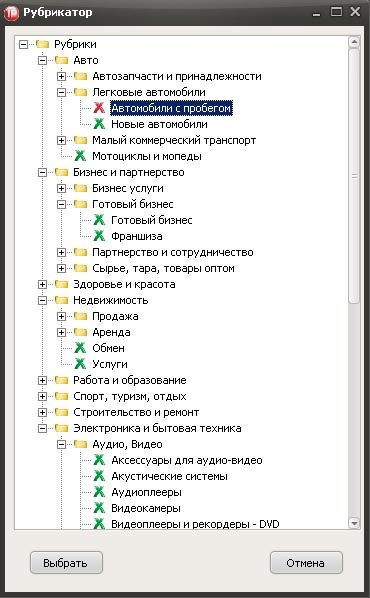Click the green X icon beside Франшиза

(99, 236)
